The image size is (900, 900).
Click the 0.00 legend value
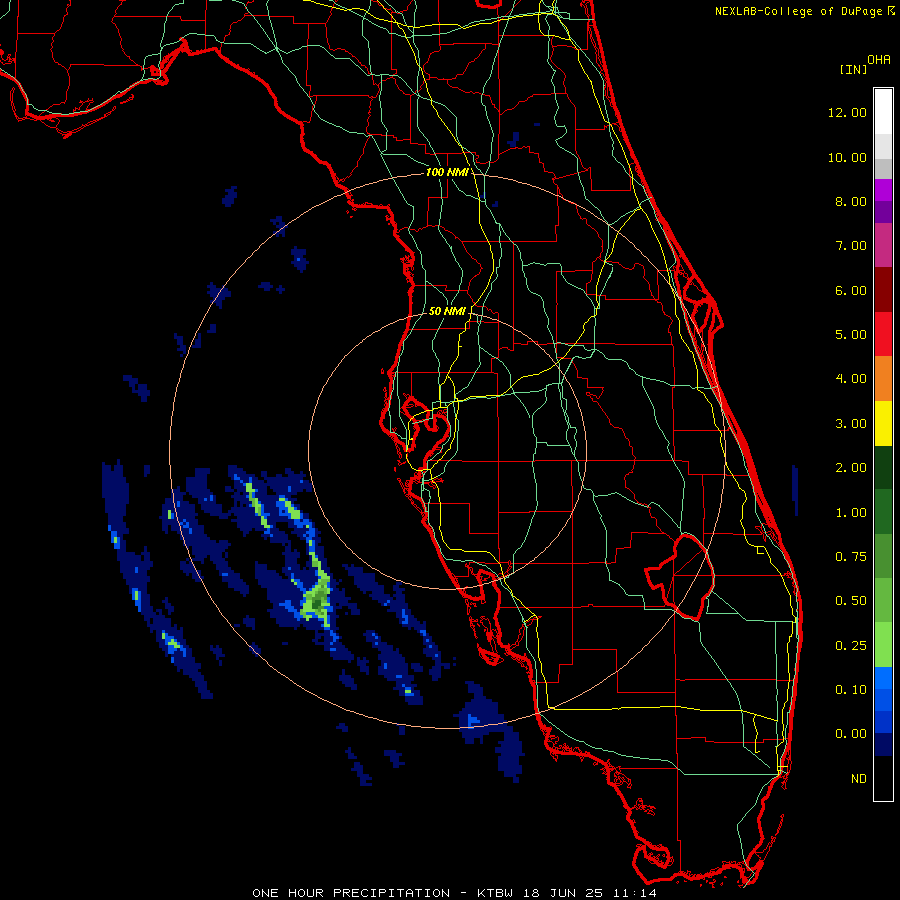tap(851, 734)
